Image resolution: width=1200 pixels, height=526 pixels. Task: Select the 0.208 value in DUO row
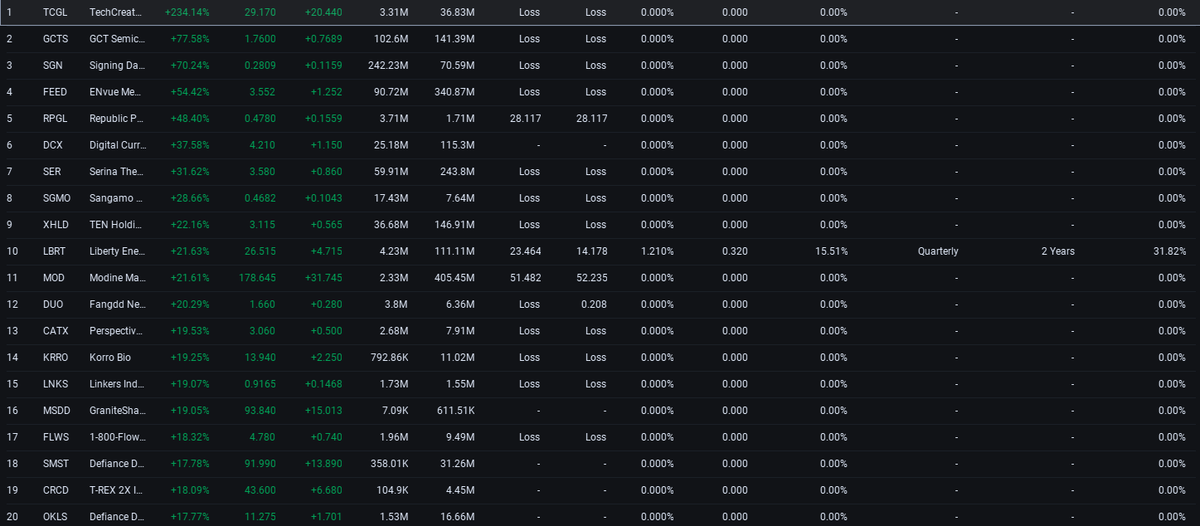pyautogui.click(x=596, y=304)
